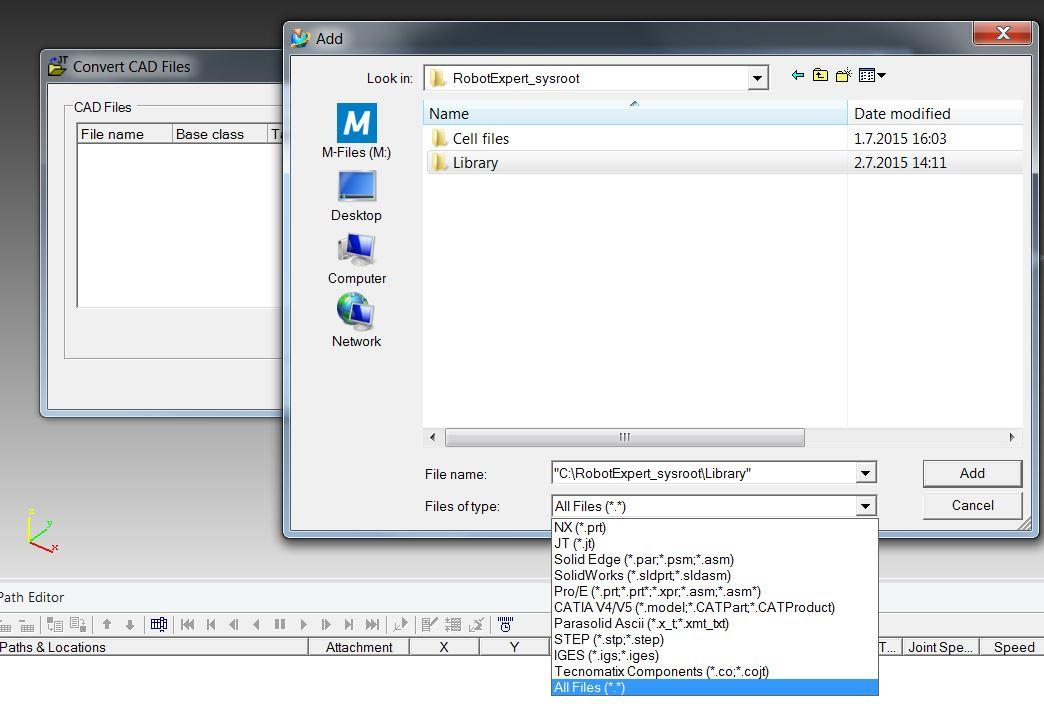
Task: Open the view menu in the Add dialog
Action: [x=872, y=75]
